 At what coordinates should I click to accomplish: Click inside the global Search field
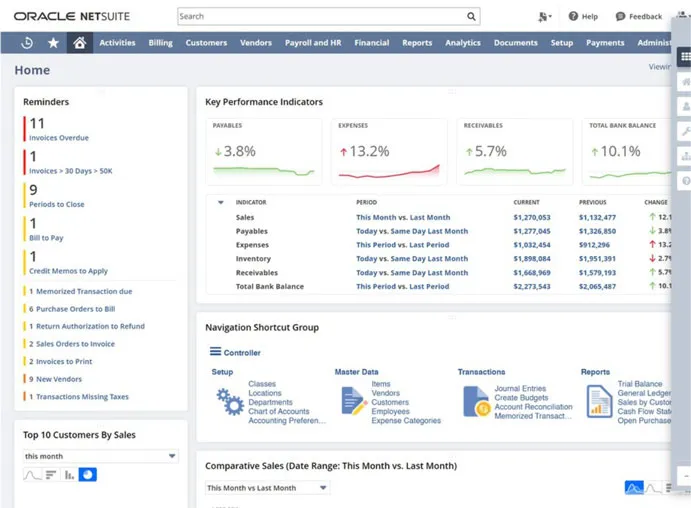click(x=320, y=17)
